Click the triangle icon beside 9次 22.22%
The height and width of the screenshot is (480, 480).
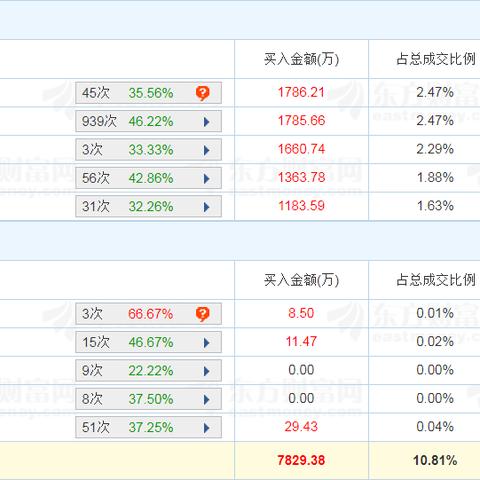[x=206, y=371]
